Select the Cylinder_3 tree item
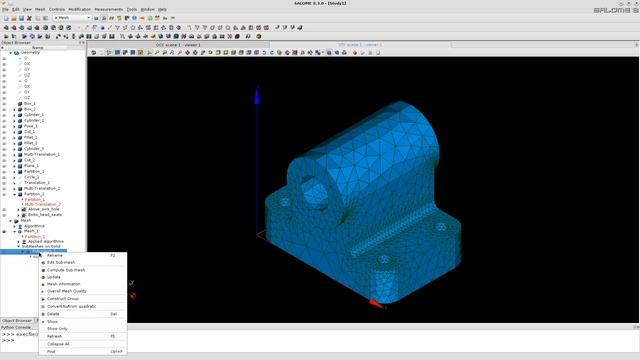 pos(34,149)
